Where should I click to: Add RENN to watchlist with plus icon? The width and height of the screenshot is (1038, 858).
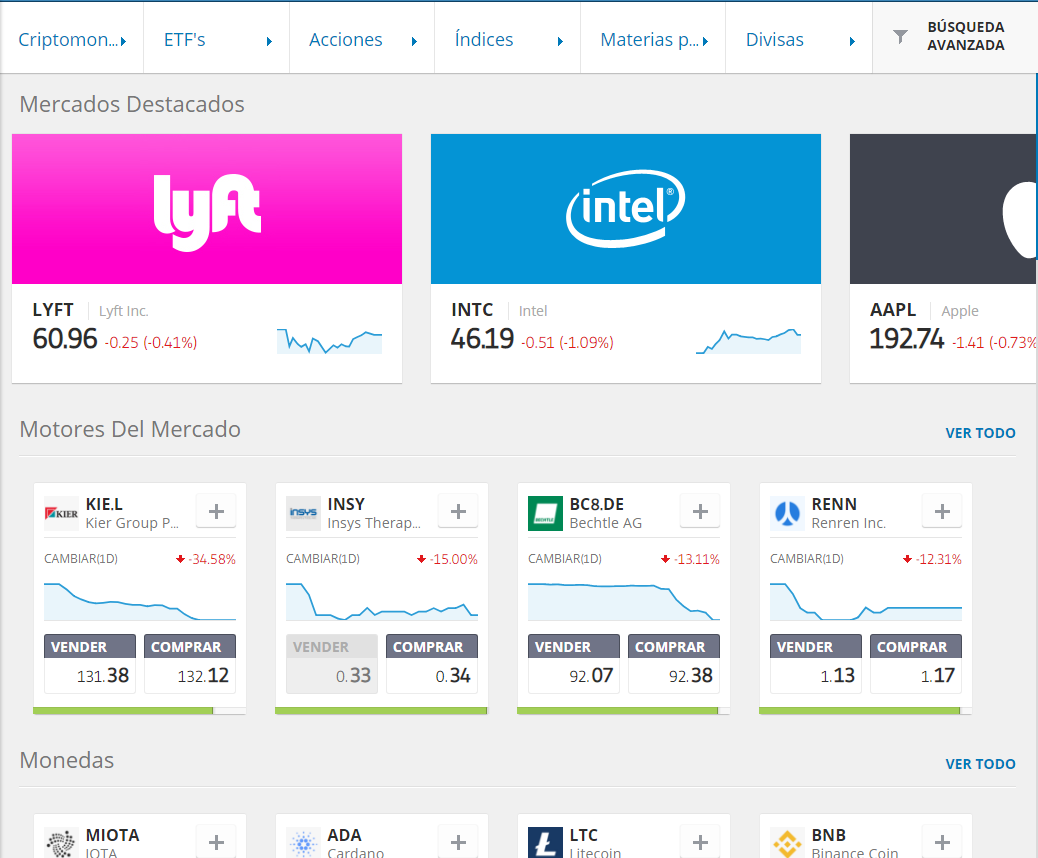943,511
